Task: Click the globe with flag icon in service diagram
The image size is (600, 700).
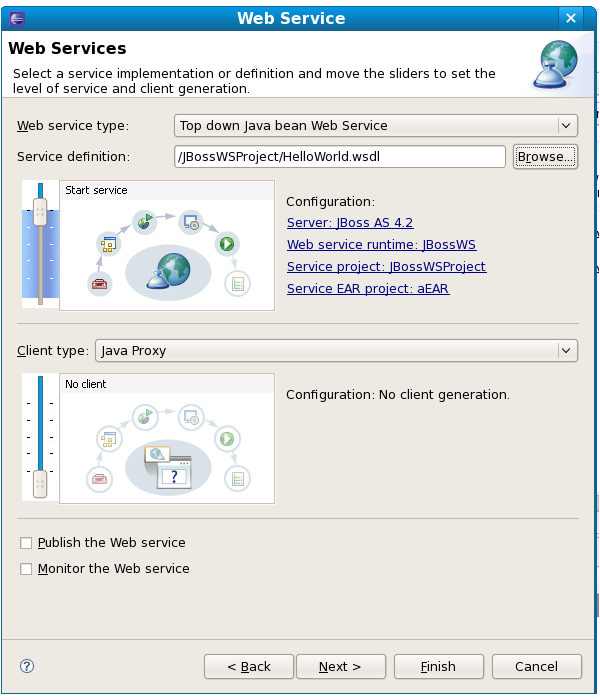Action: pos(147,221)
